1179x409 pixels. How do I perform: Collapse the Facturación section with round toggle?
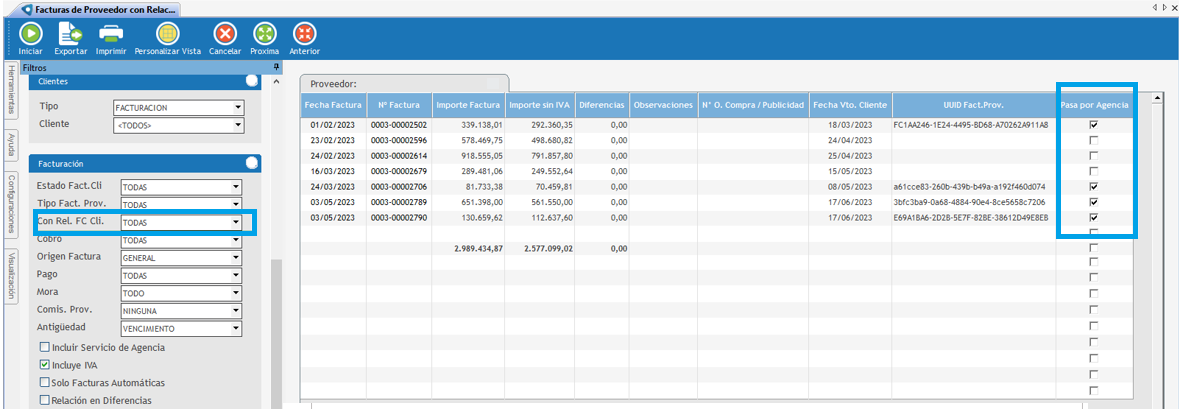252,162
